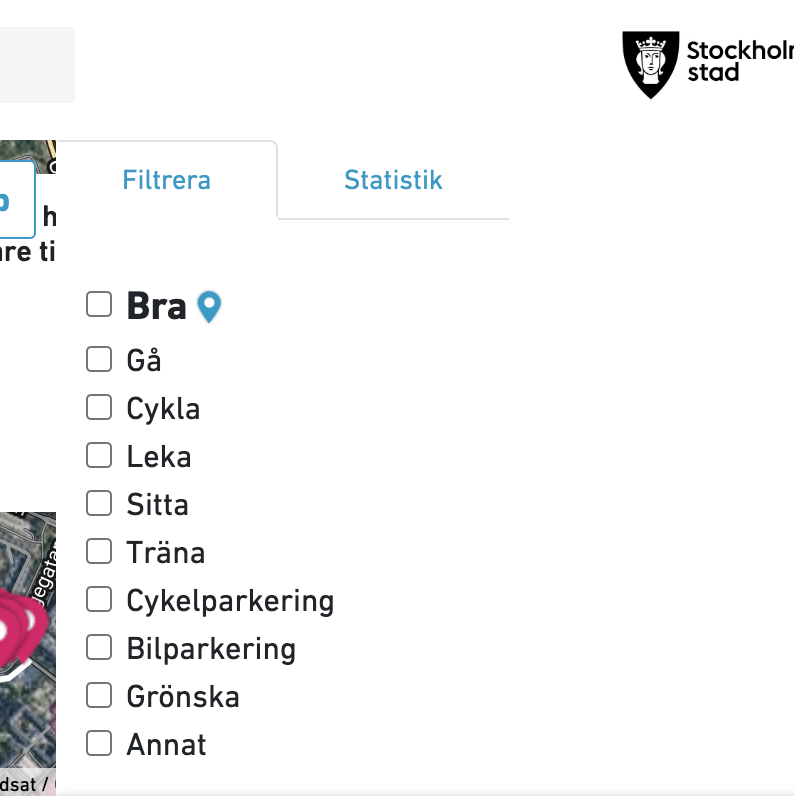Tick the Grönska checkbox

pyautogui.click(x=99, y=695)
